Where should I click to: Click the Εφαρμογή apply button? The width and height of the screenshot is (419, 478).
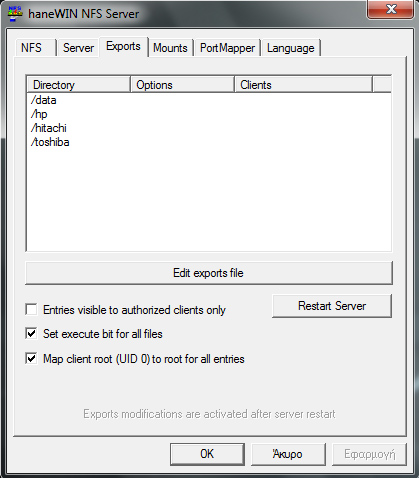pyautogui.click(x=369, y=454)
